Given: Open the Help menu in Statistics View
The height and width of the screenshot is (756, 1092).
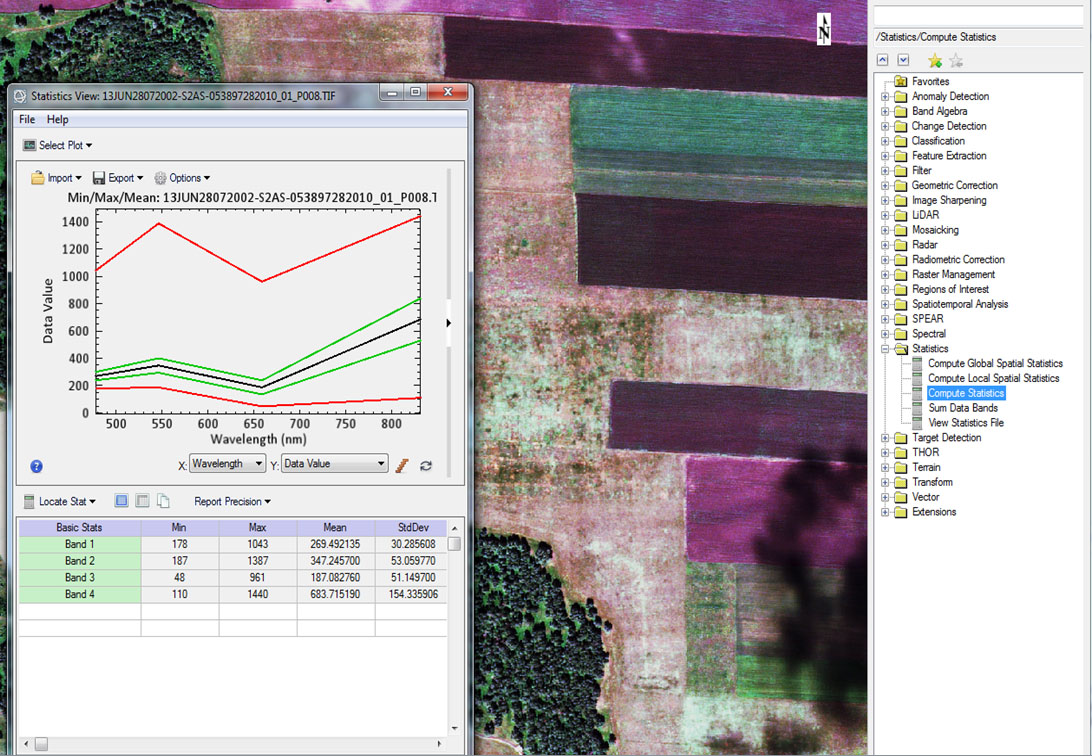Looking at the screenshot, I should (x=58, y=119).
